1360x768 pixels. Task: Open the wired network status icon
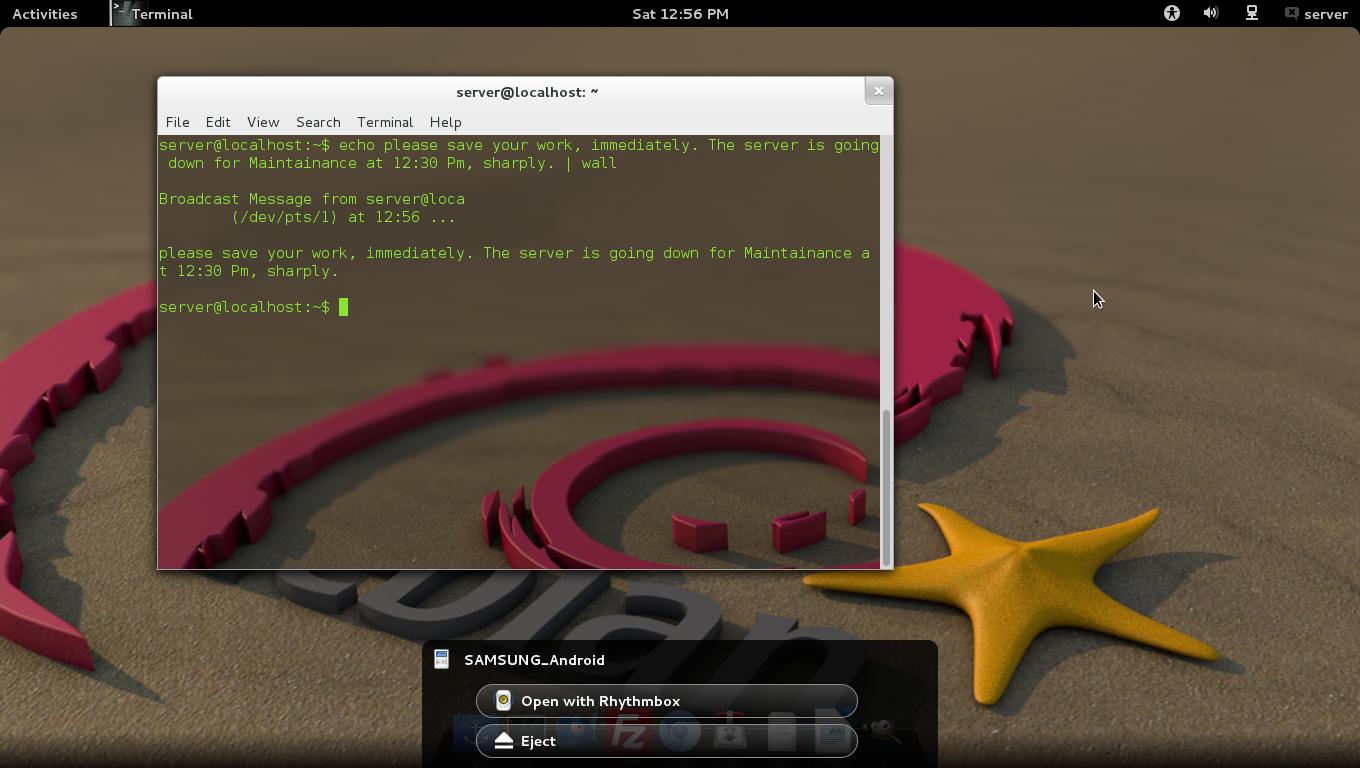(x=1251, y=14)
